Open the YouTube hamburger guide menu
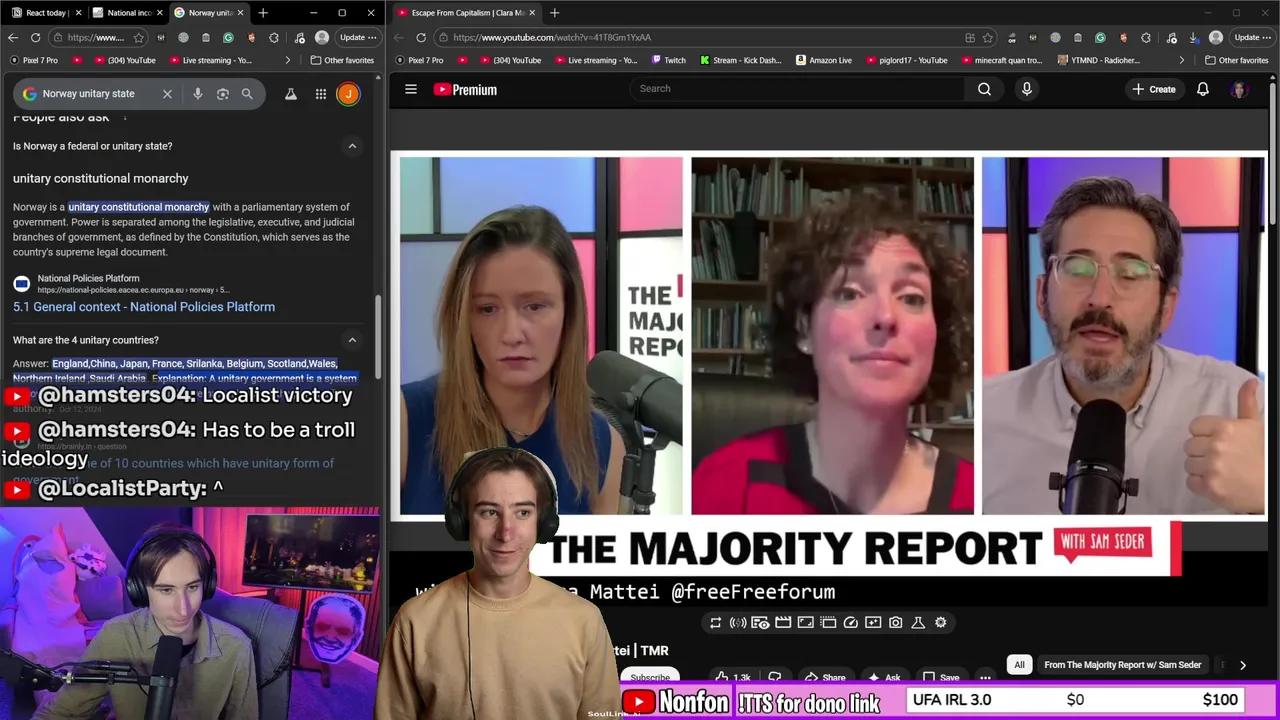1280x720 pixels. [410, 89]
